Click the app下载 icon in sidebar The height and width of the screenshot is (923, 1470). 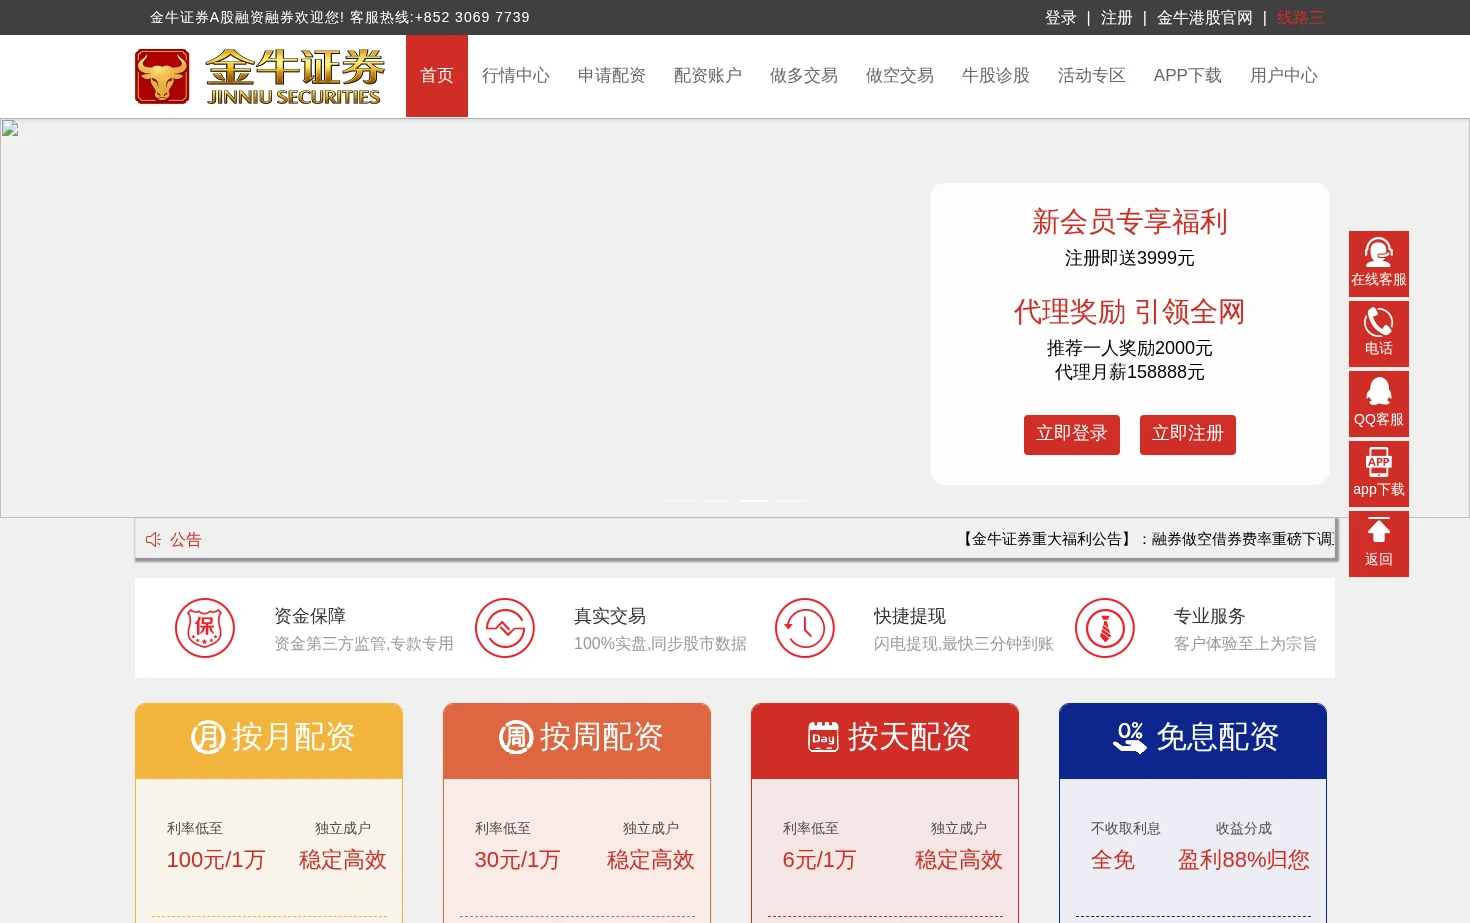(x=1379, y=461)
